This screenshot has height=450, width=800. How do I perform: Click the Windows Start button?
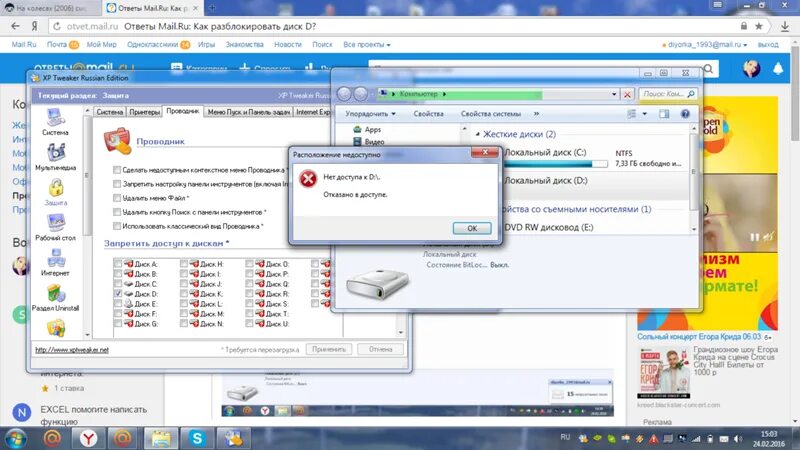15,438
